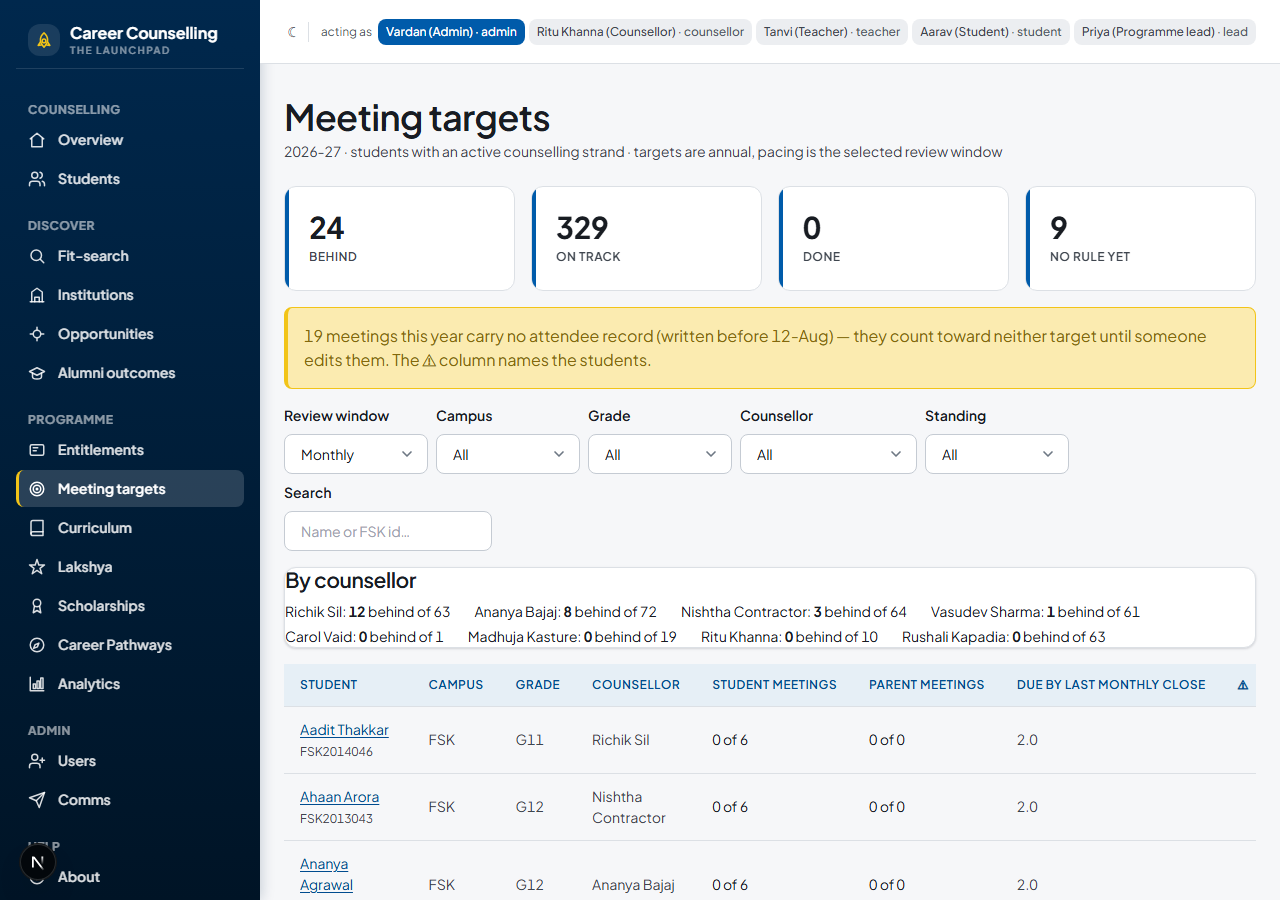Click Nishtha Contractor 3 behind of 64
The image size is (1280, 900).
(794, 612)
